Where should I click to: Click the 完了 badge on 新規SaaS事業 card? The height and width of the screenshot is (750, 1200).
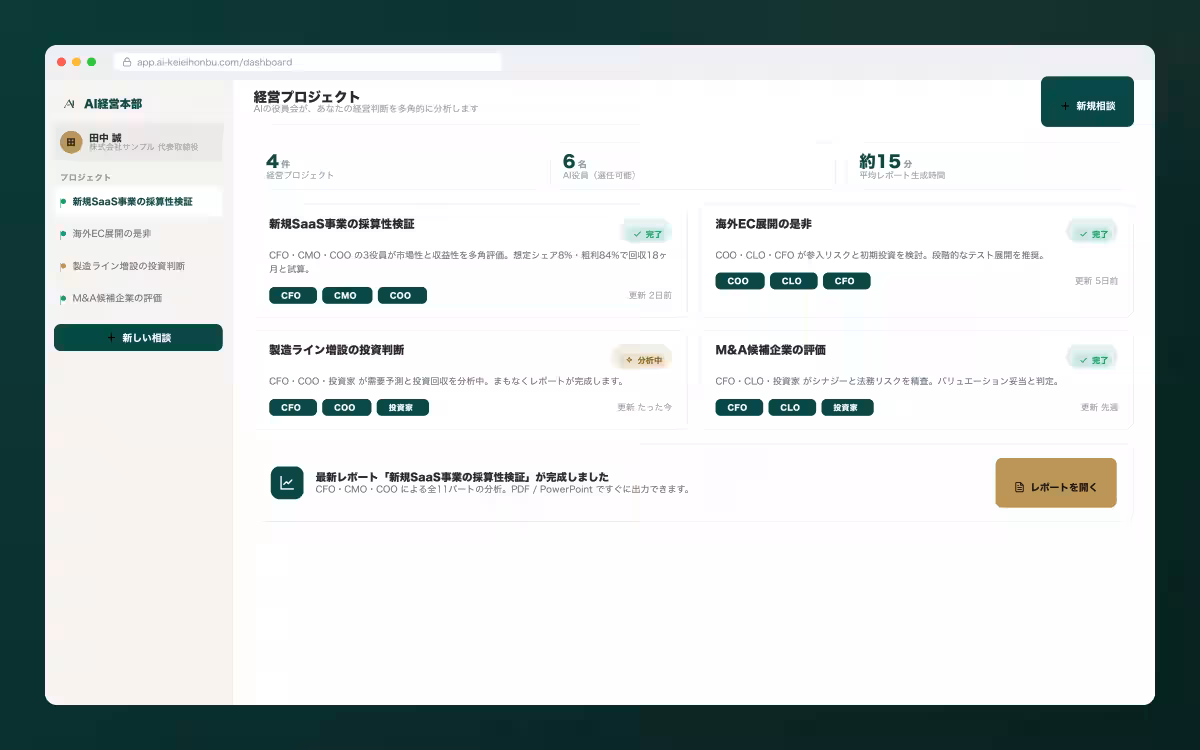tap(647, 233)
